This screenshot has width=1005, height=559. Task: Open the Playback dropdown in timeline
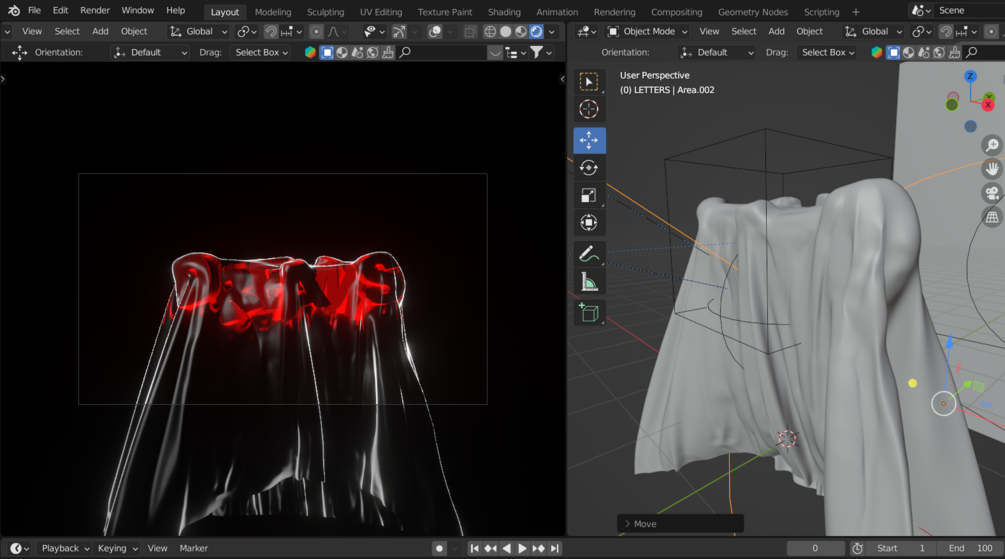pyautogui.click(x=65, y=548)
